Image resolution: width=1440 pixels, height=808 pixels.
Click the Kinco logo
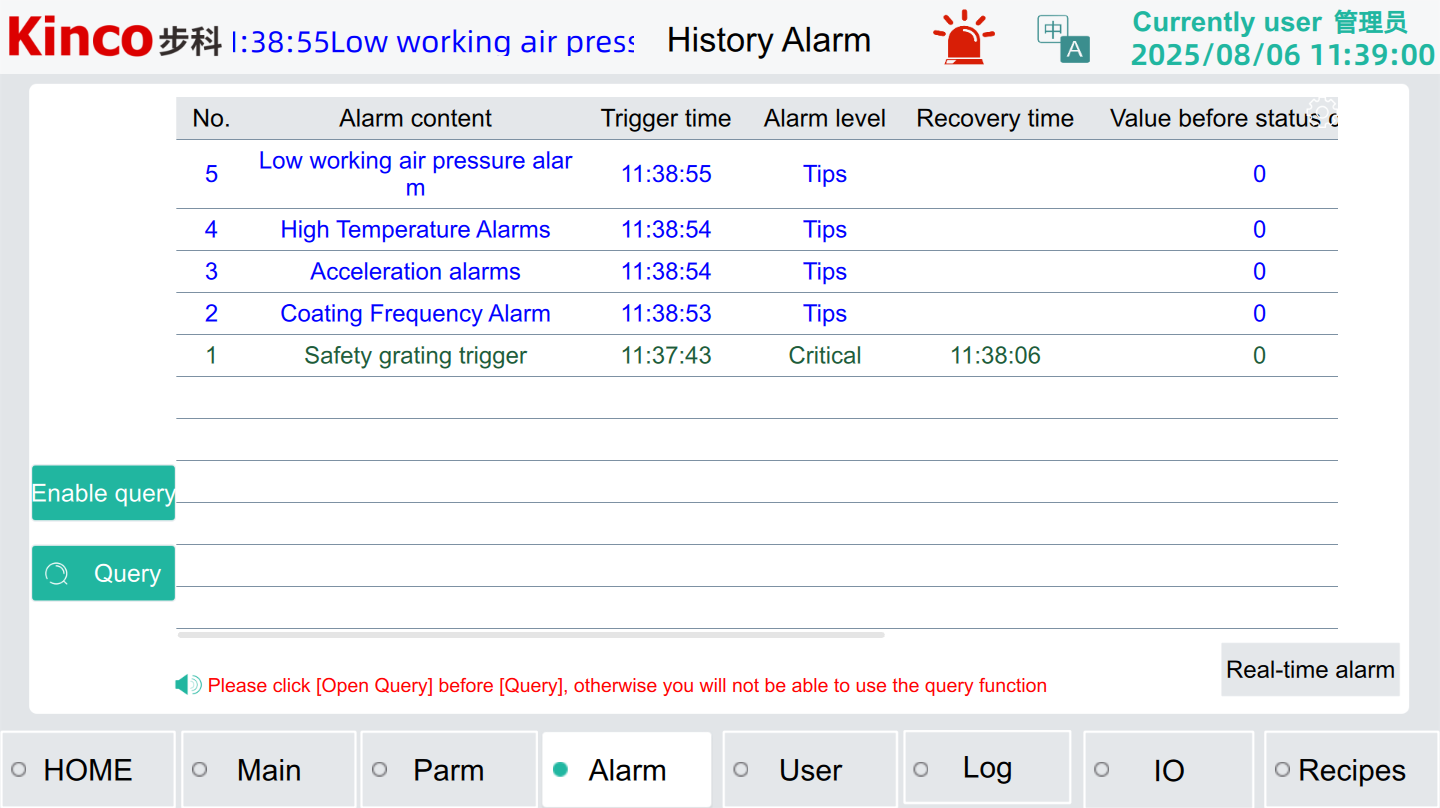(x=80, y=38)
